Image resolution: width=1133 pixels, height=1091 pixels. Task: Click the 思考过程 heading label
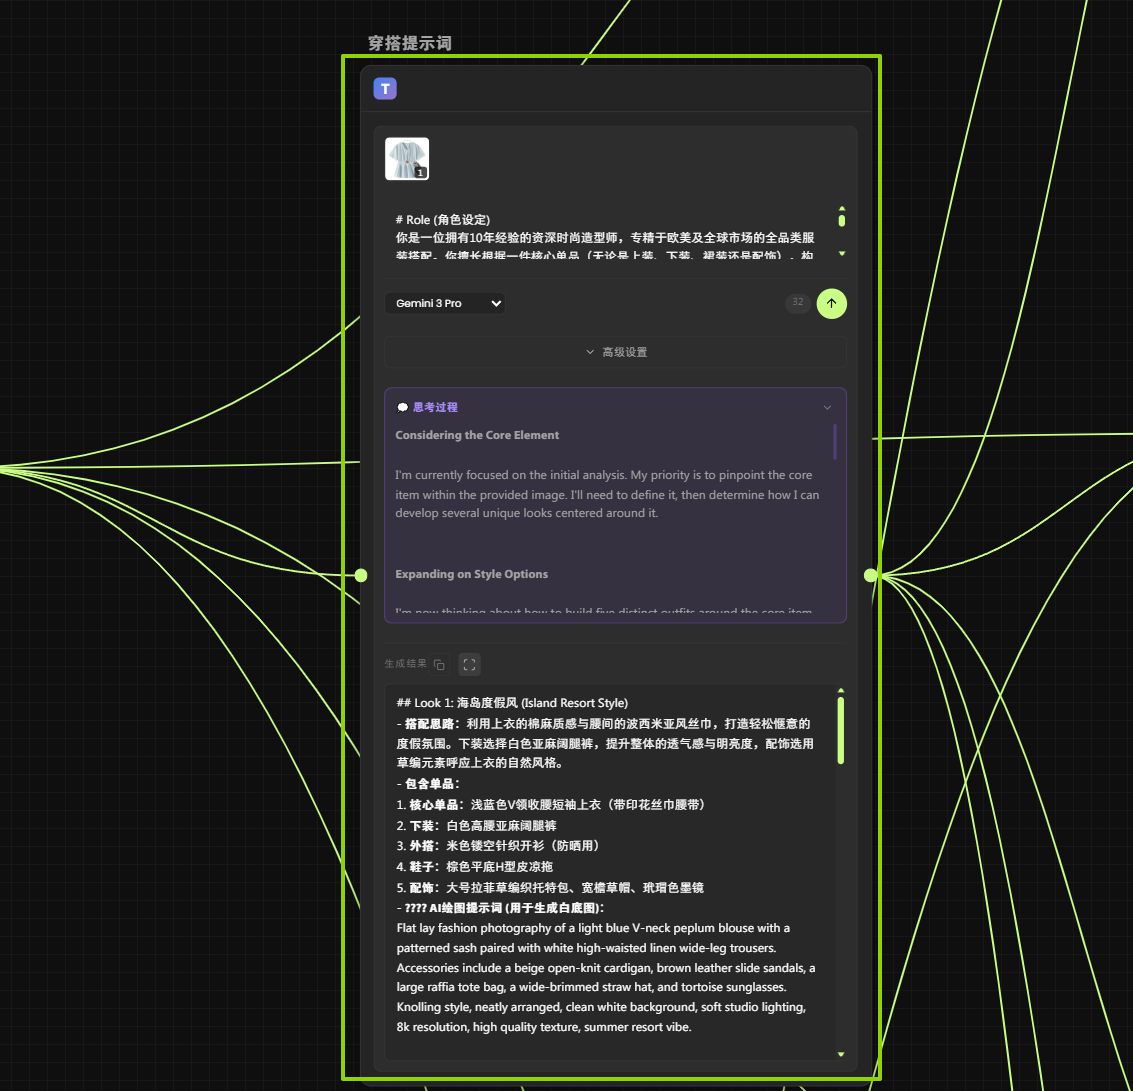click(435, 408)
